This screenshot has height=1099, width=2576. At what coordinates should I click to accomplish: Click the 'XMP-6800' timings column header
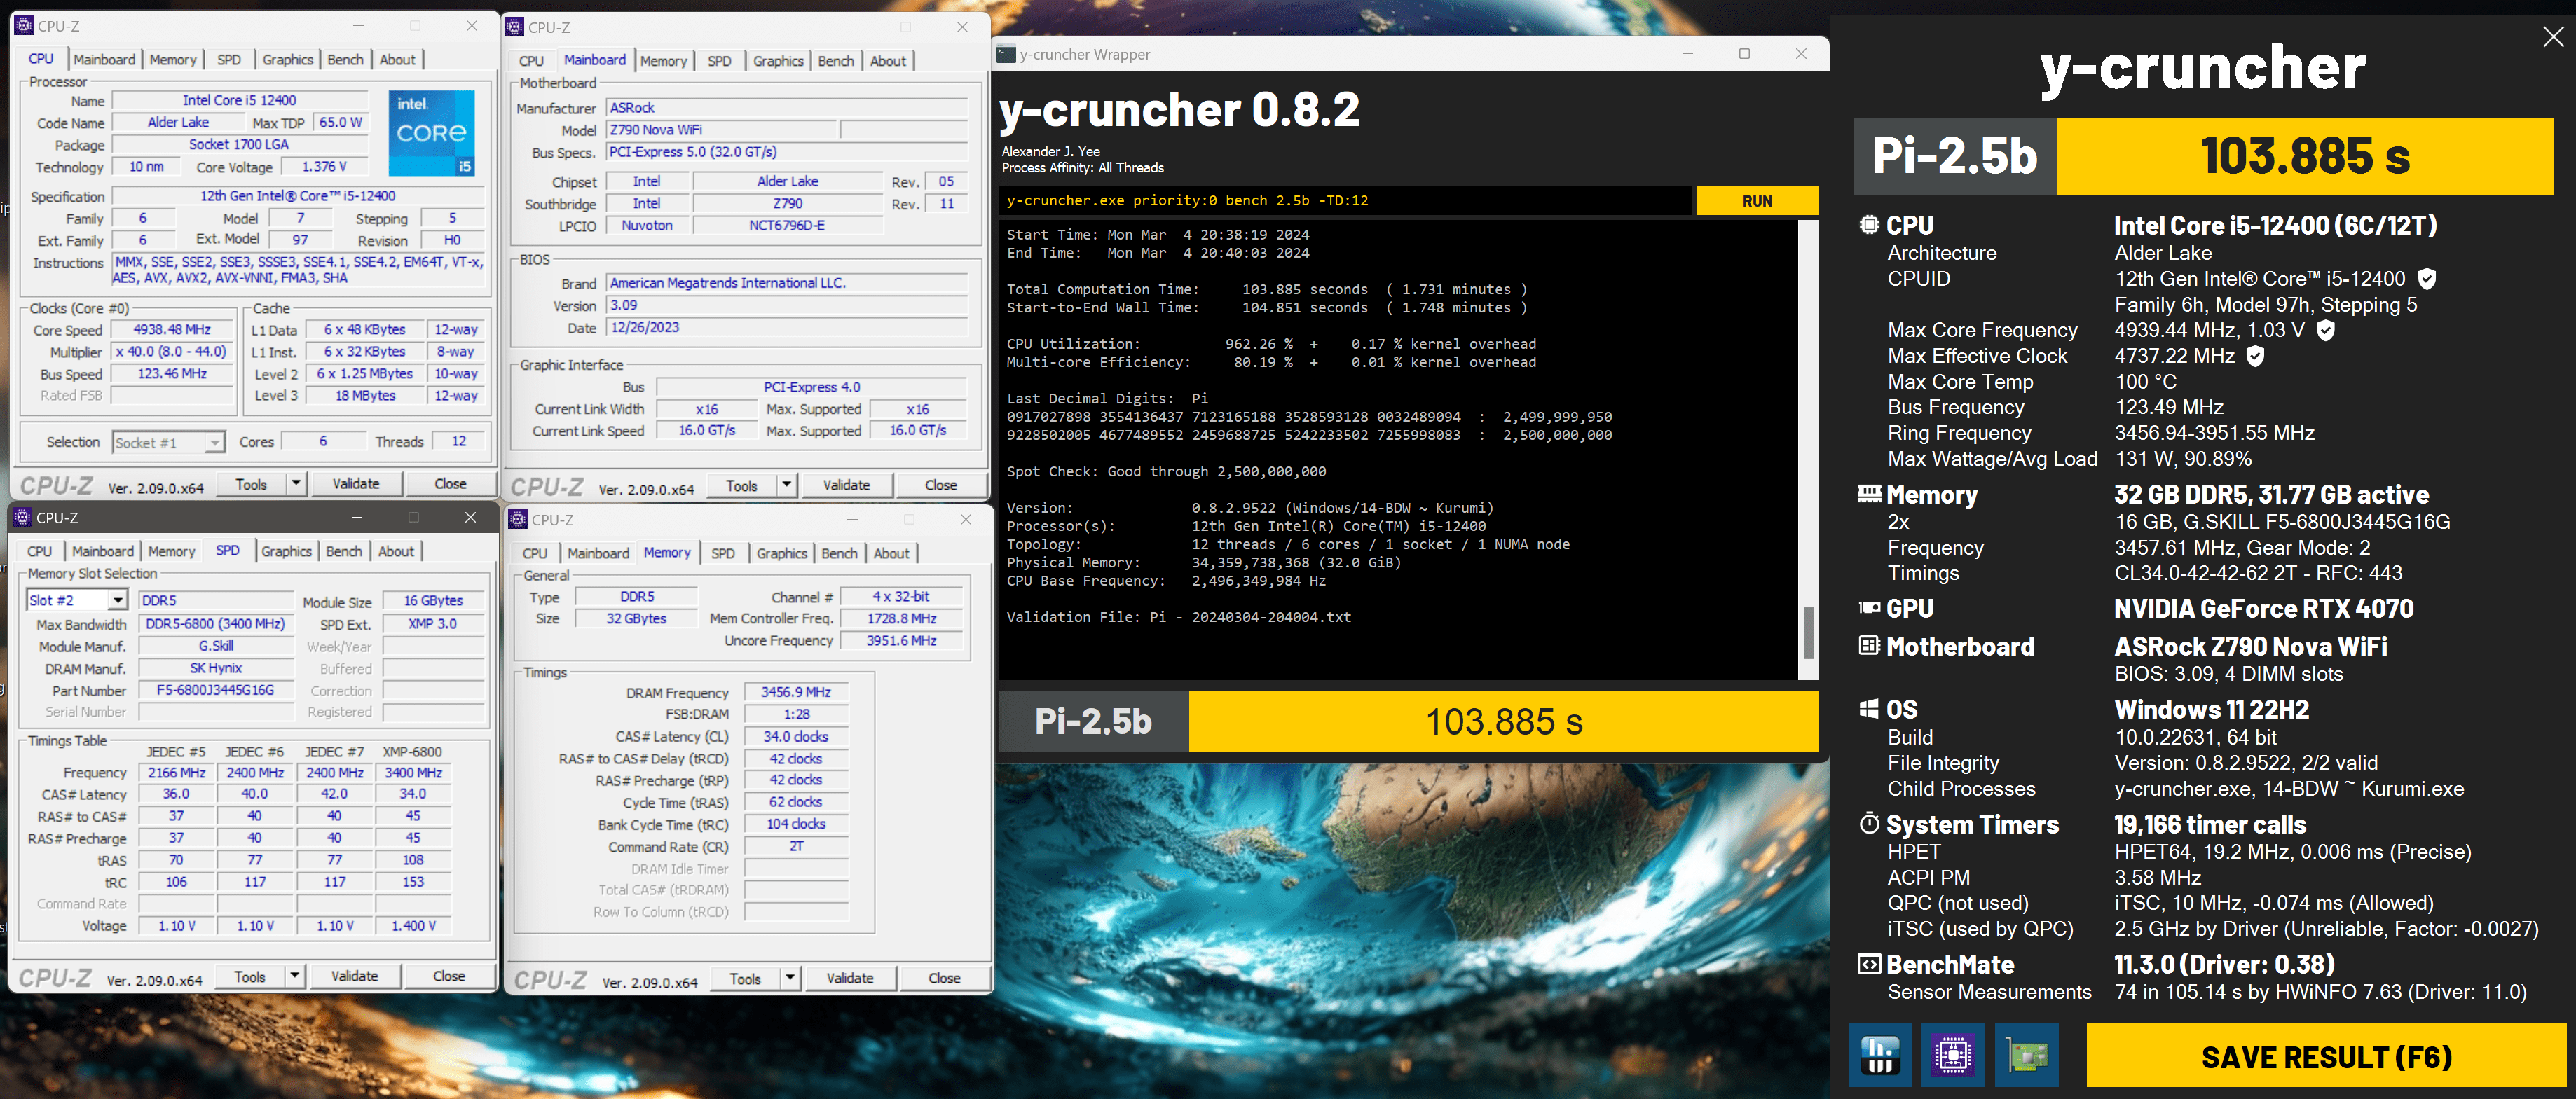click(x=412, y=752)
